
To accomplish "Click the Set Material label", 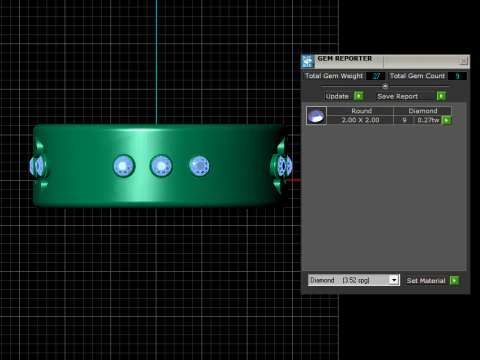I will [x=426, y=280].
